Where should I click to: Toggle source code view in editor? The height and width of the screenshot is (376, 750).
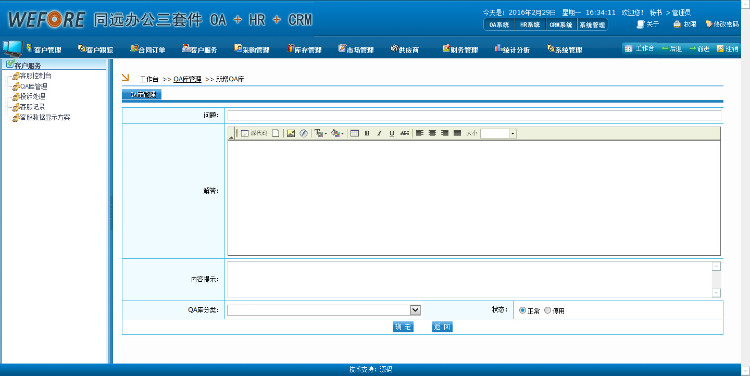tap(254, 133)
